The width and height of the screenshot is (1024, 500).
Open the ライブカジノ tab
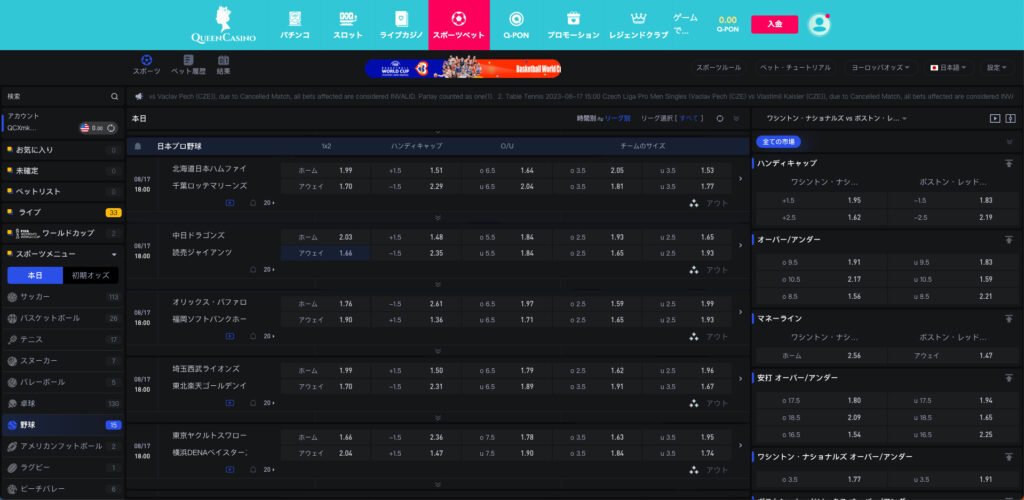[x=400, y=25]
